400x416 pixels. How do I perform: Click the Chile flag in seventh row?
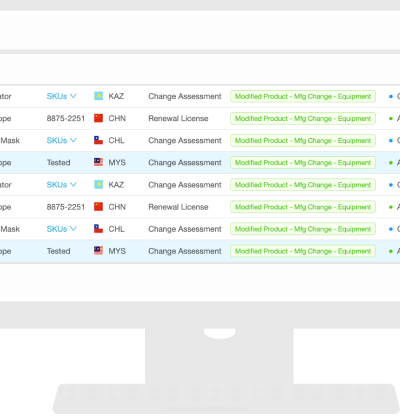[x=98, y=229]
